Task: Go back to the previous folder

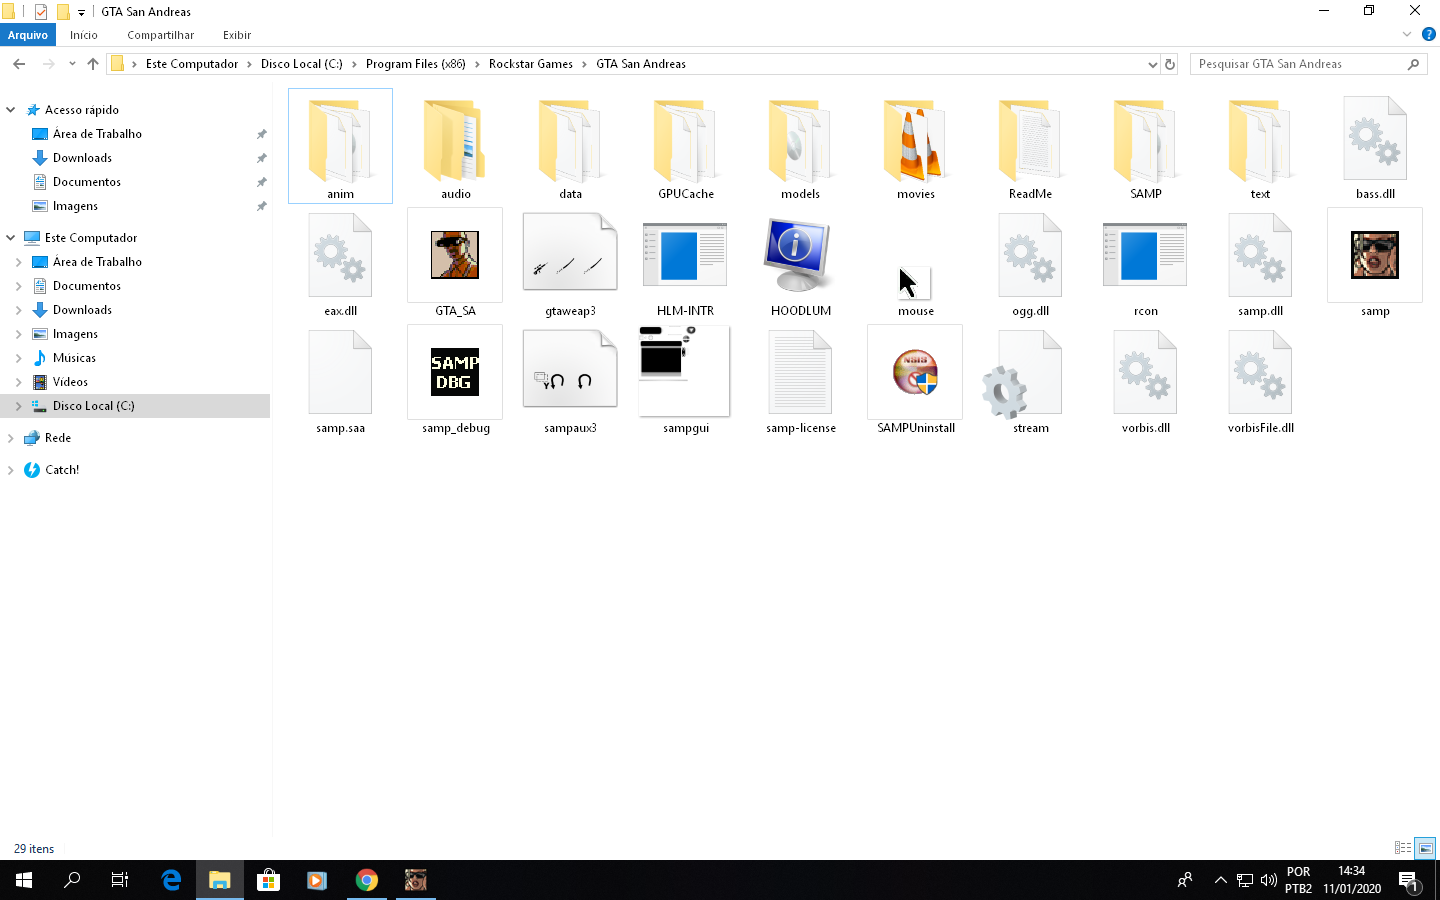Action: 19,64
